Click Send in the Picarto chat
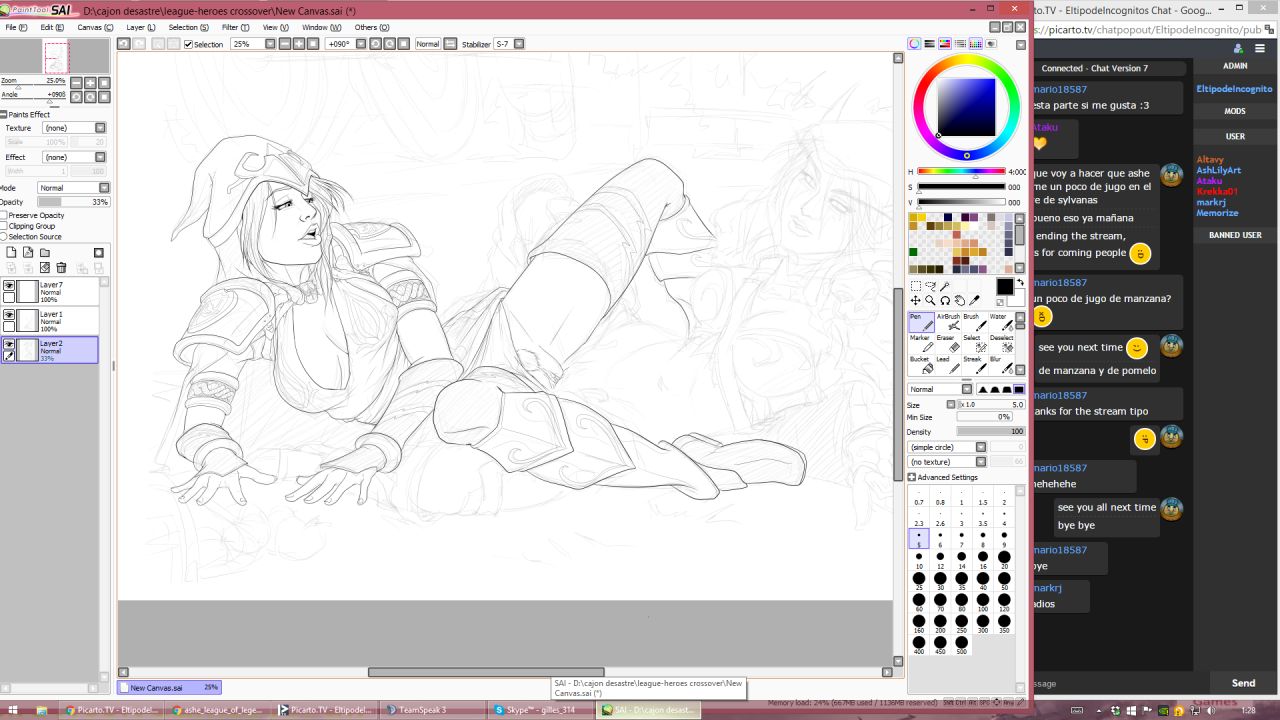1280x720 pixels. [x=1243, y=683]
